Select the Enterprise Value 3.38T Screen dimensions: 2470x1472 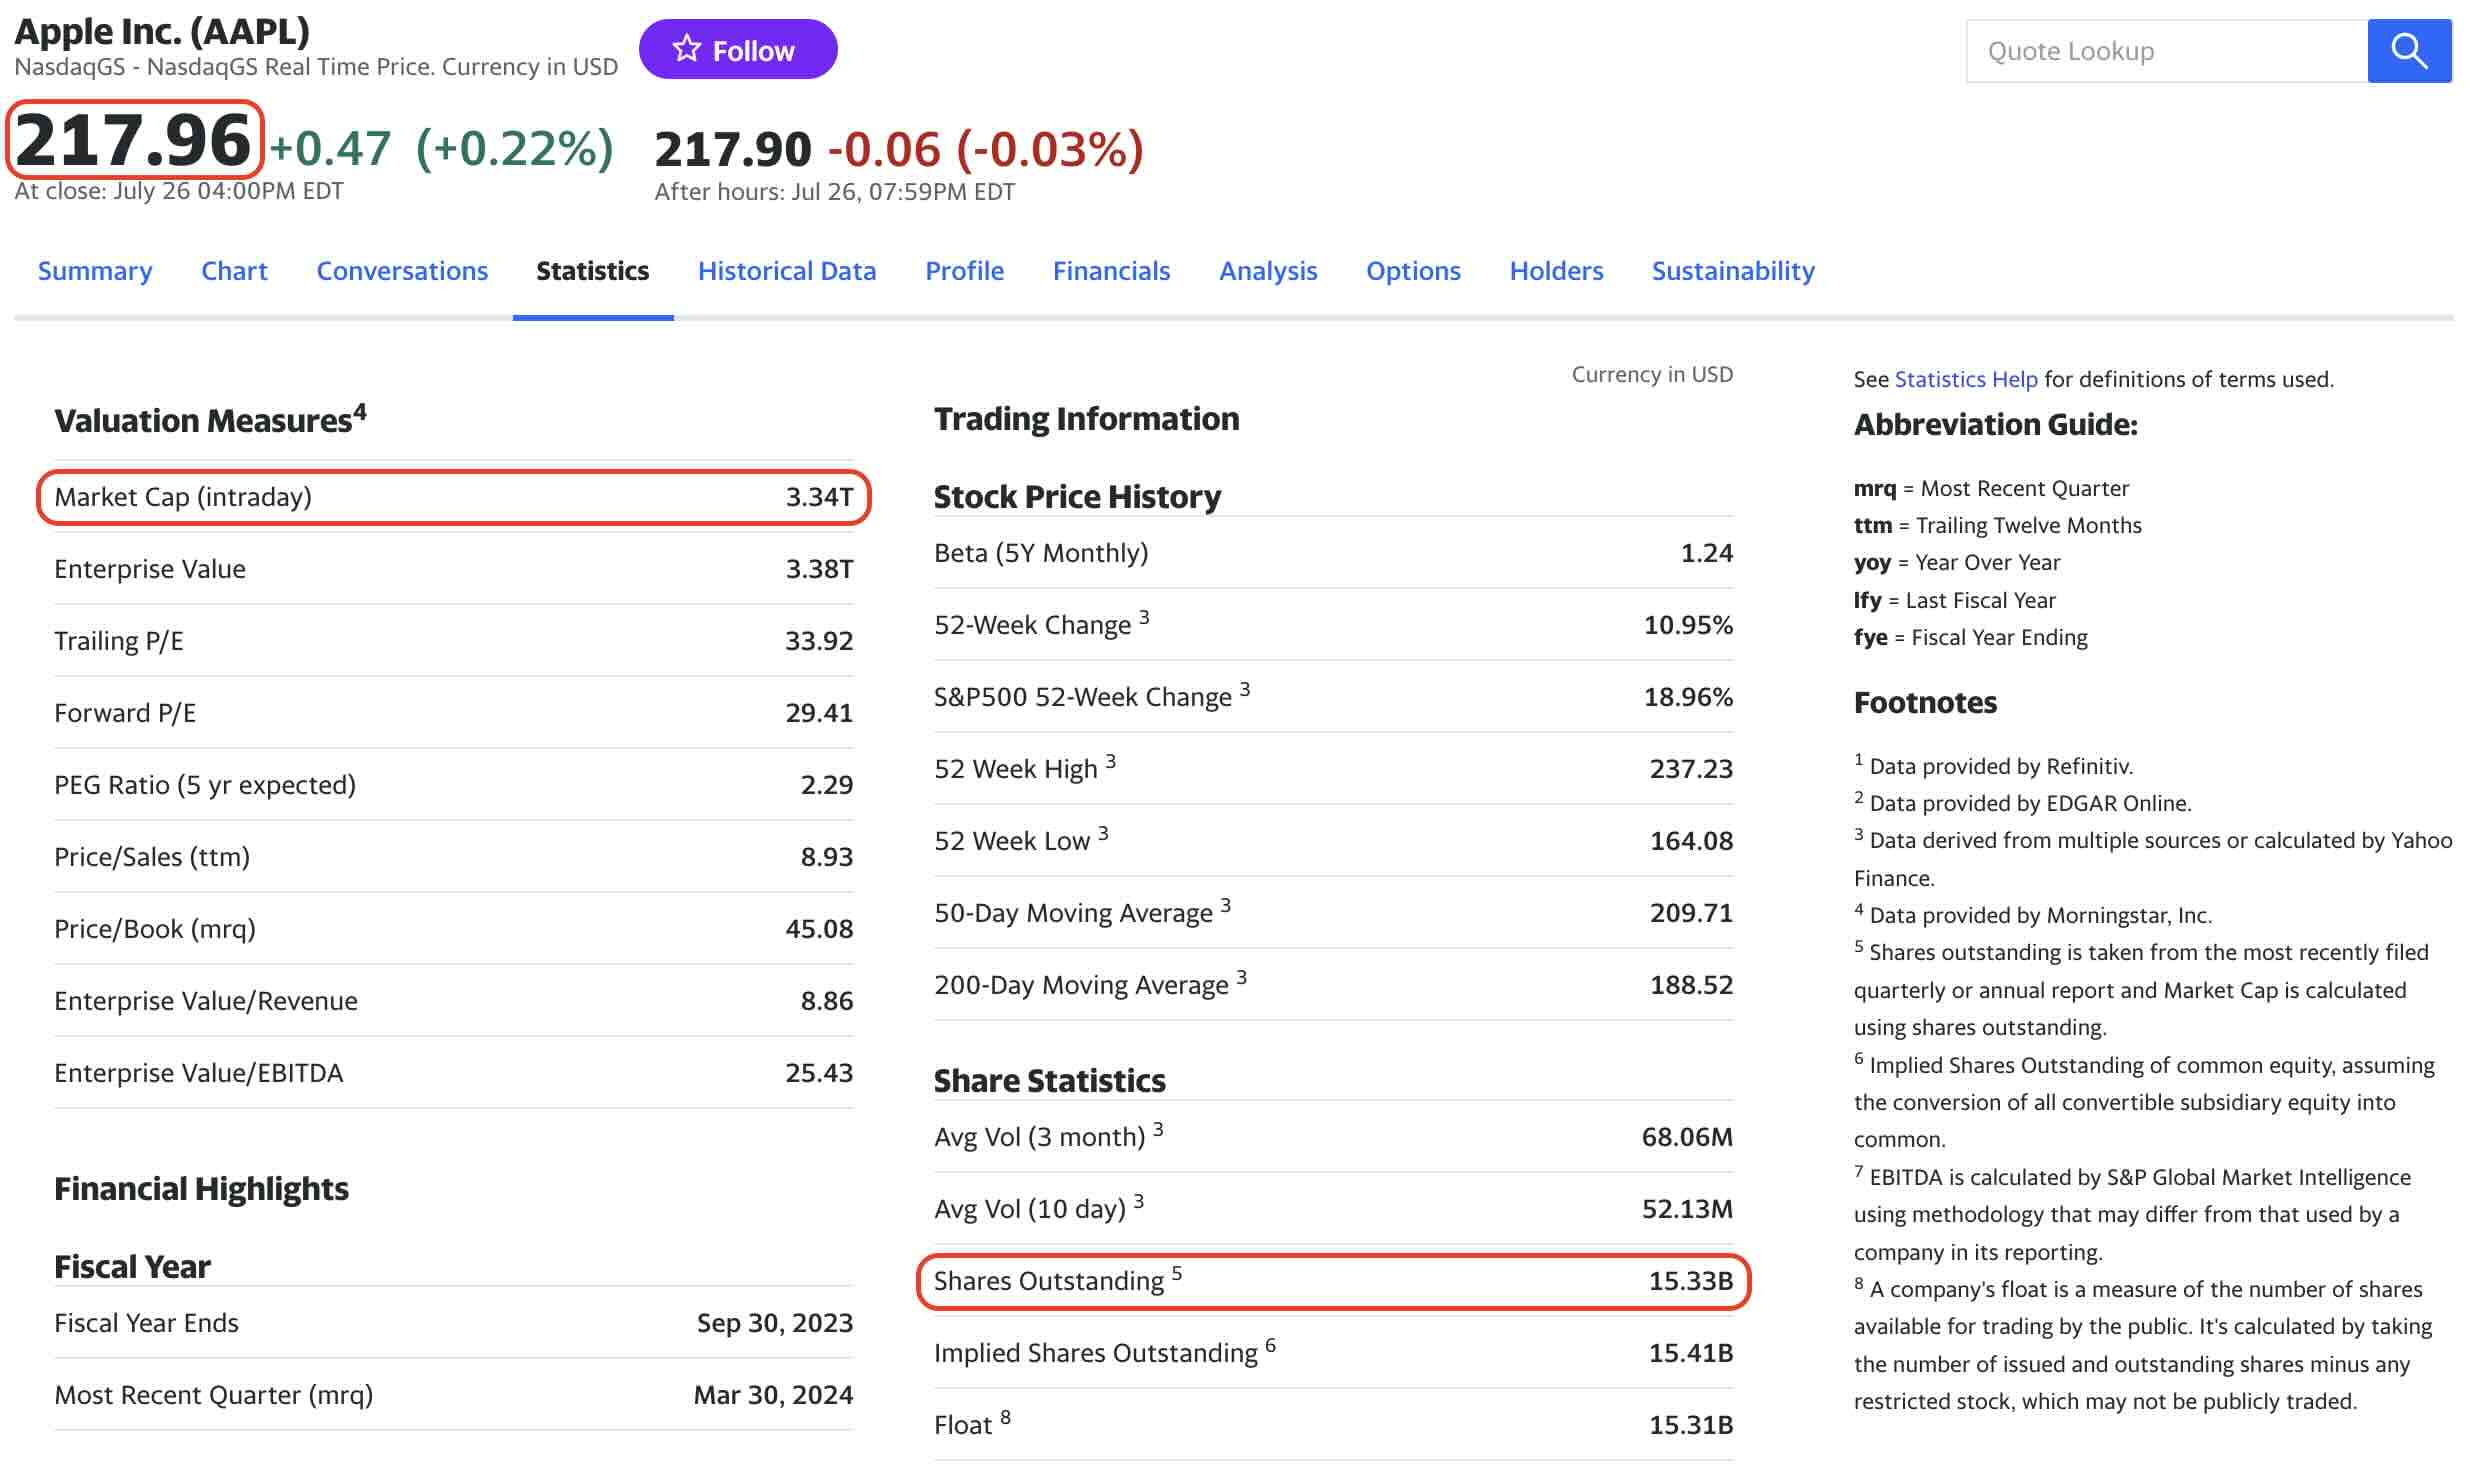coord(819,569)
